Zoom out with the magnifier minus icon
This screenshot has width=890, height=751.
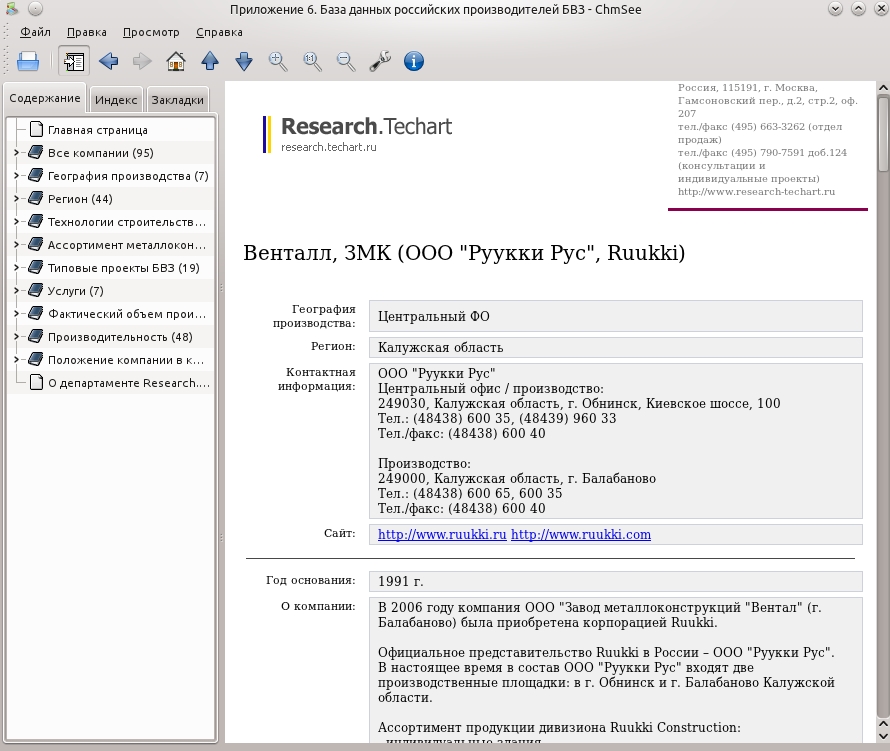click(x=346, y=61)
